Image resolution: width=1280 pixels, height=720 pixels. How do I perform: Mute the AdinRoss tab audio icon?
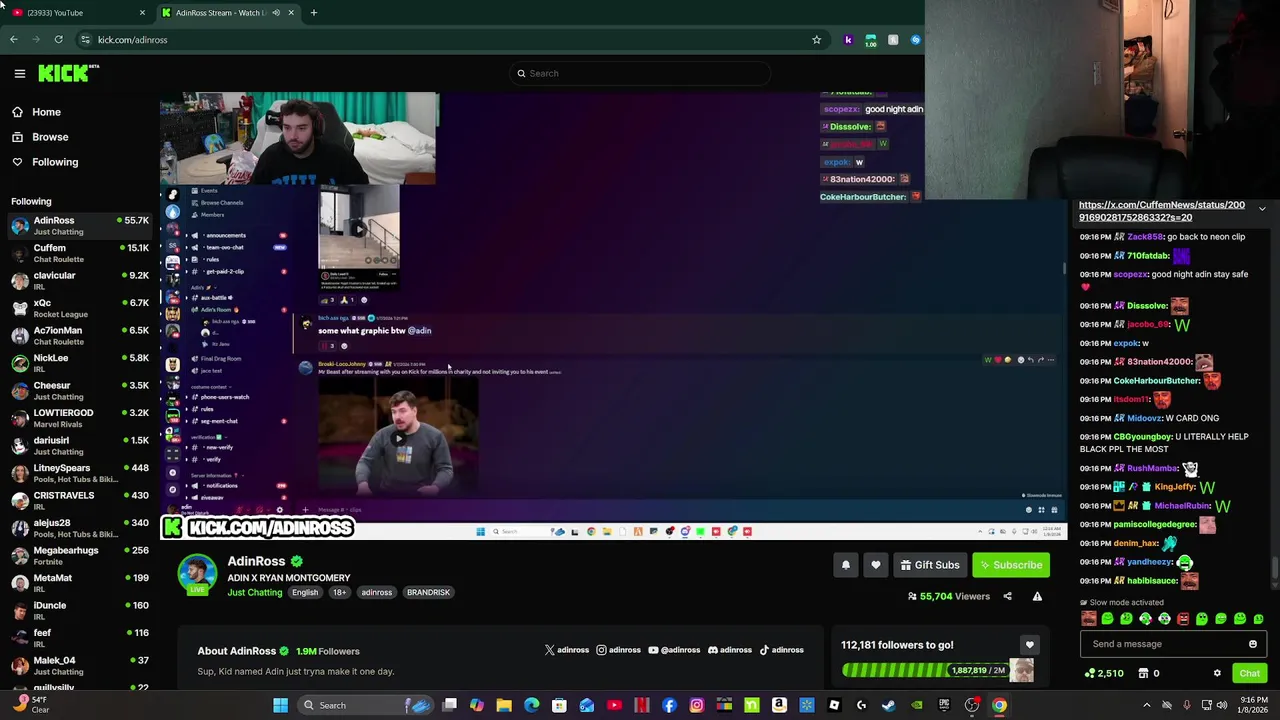point(276,13)
